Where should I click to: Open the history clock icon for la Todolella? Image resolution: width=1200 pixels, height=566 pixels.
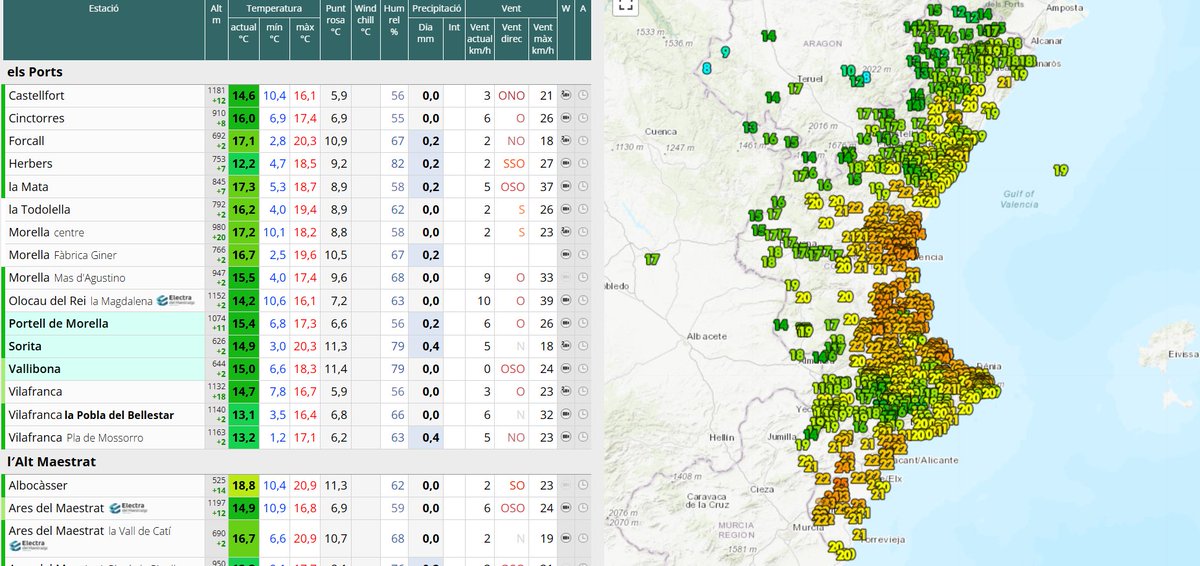click(x=583, y=210)
